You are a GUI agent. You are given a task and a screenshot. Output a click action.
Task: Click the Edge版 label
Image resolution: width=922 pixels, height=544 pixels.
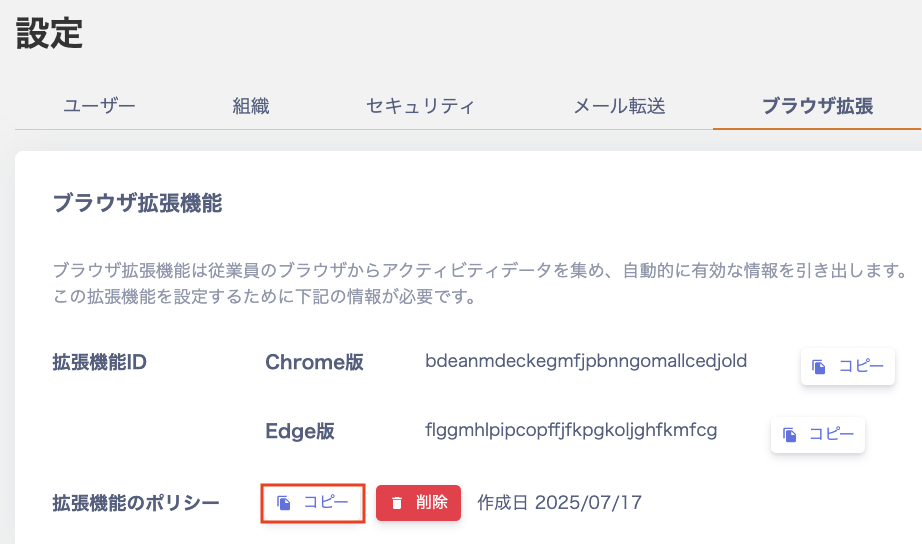tap(299, 432)
